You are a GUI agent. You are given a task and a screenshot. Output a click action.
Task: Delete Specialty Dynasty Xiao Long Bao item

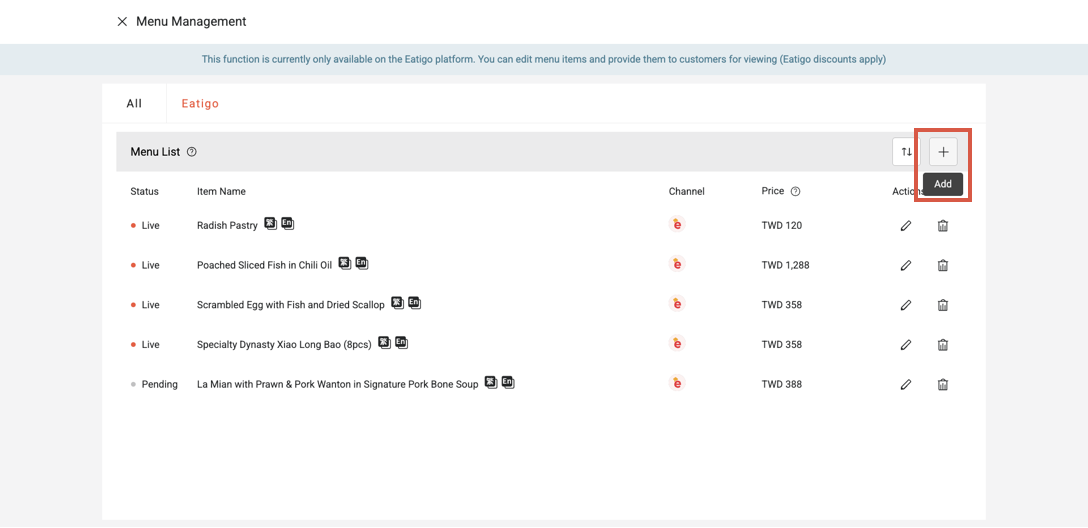(x=942, y=345)
